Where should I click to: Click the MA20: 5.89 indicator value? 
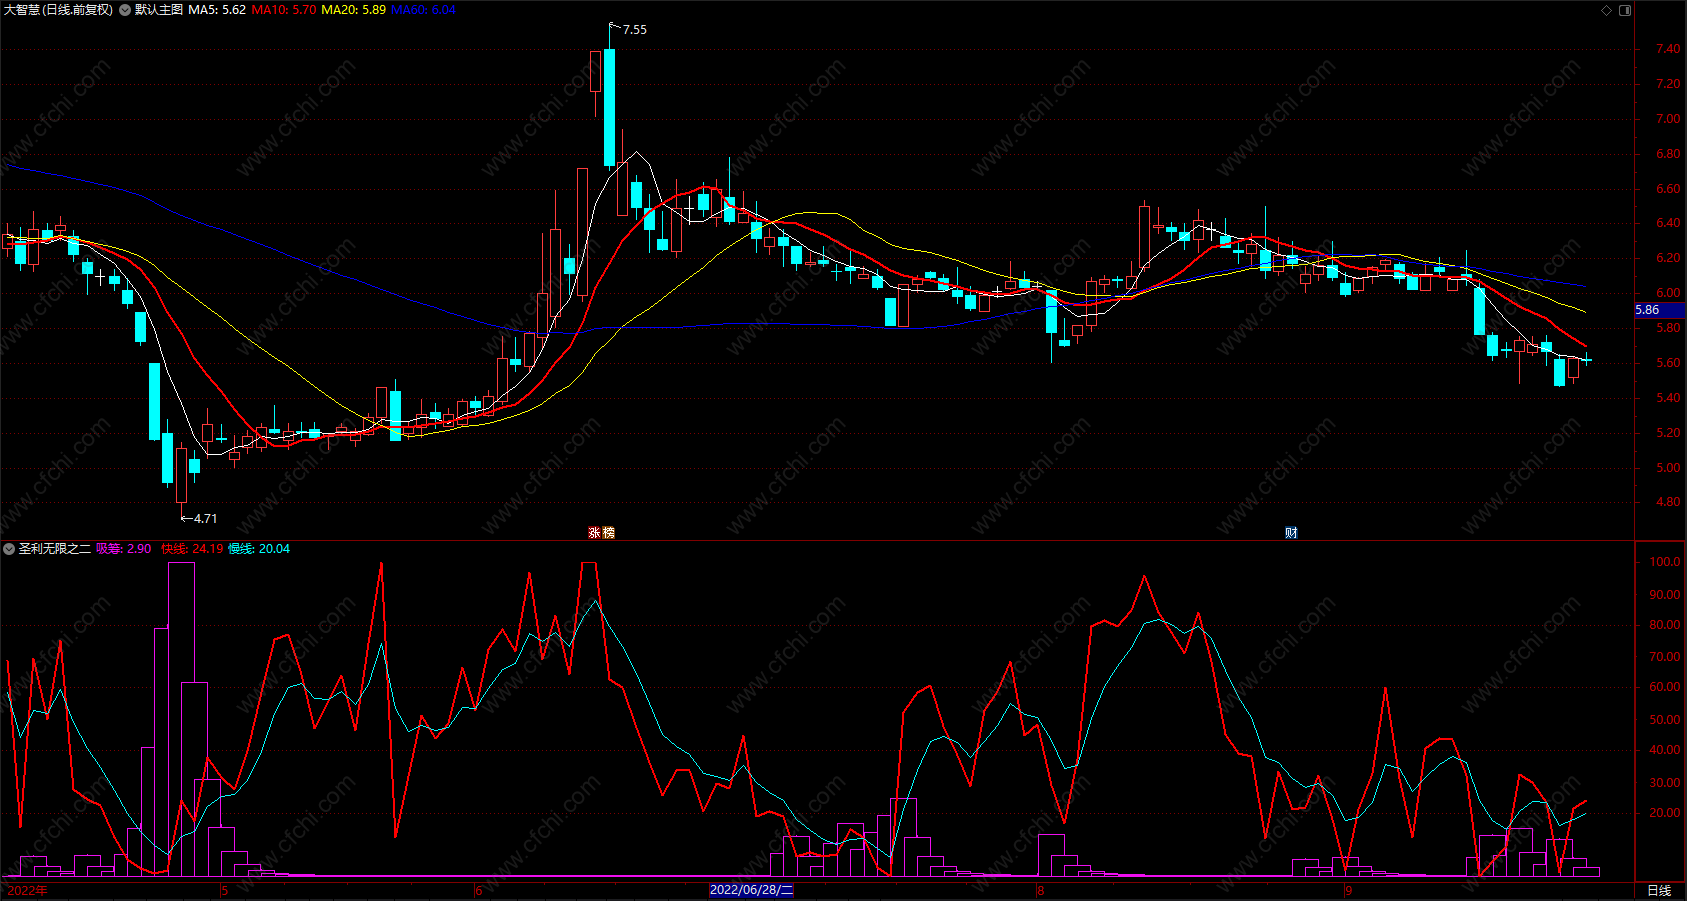coord(353,10)
